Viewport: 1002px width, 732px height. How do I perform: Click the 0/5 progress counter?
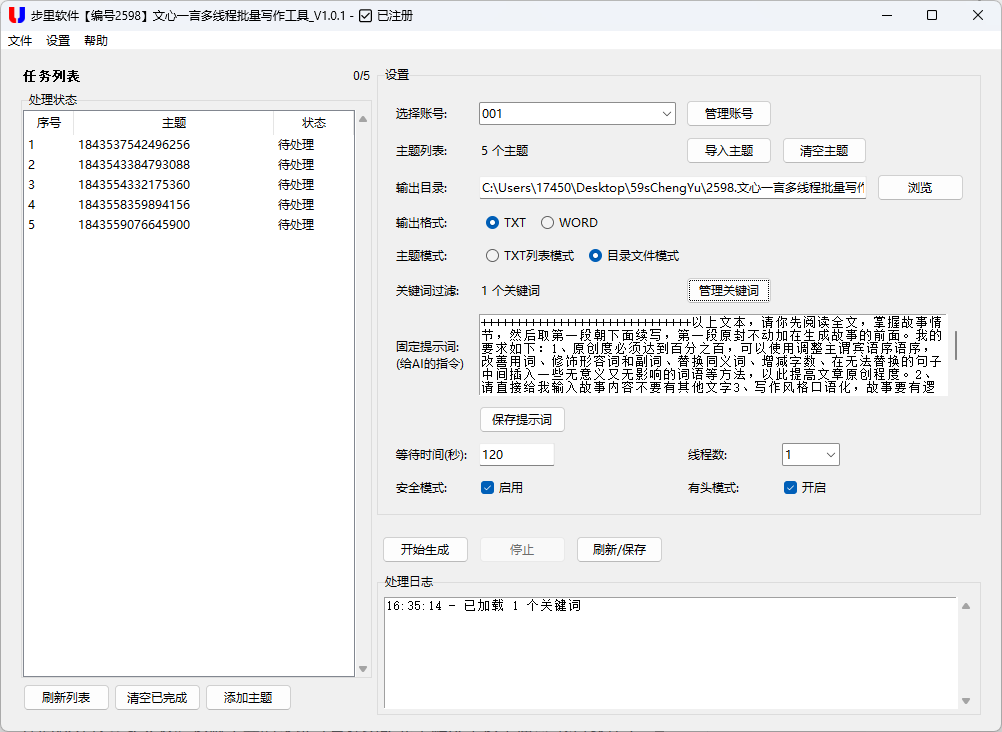click(x=361, y=76)
